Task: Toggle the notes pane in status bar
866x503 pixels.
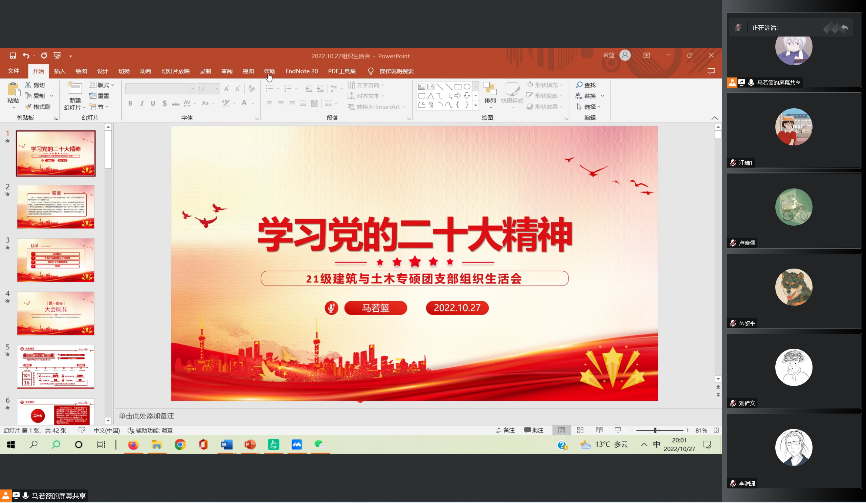Action: (509, 430)
